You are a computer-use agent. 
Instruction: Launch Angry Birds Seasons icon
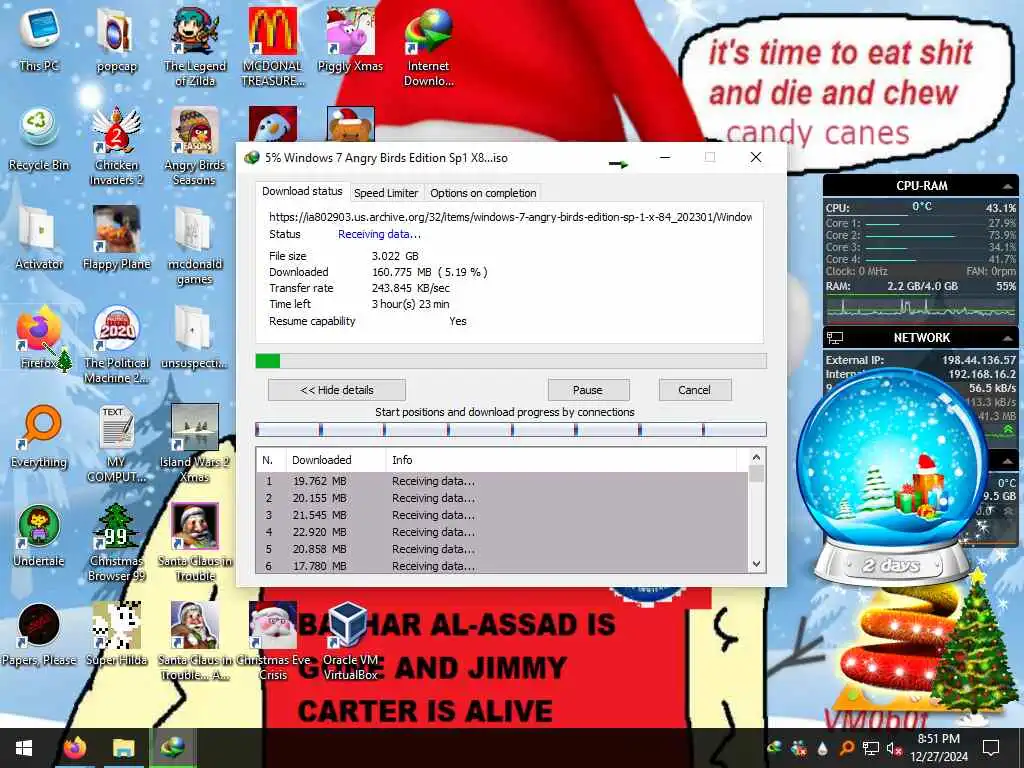195,145
